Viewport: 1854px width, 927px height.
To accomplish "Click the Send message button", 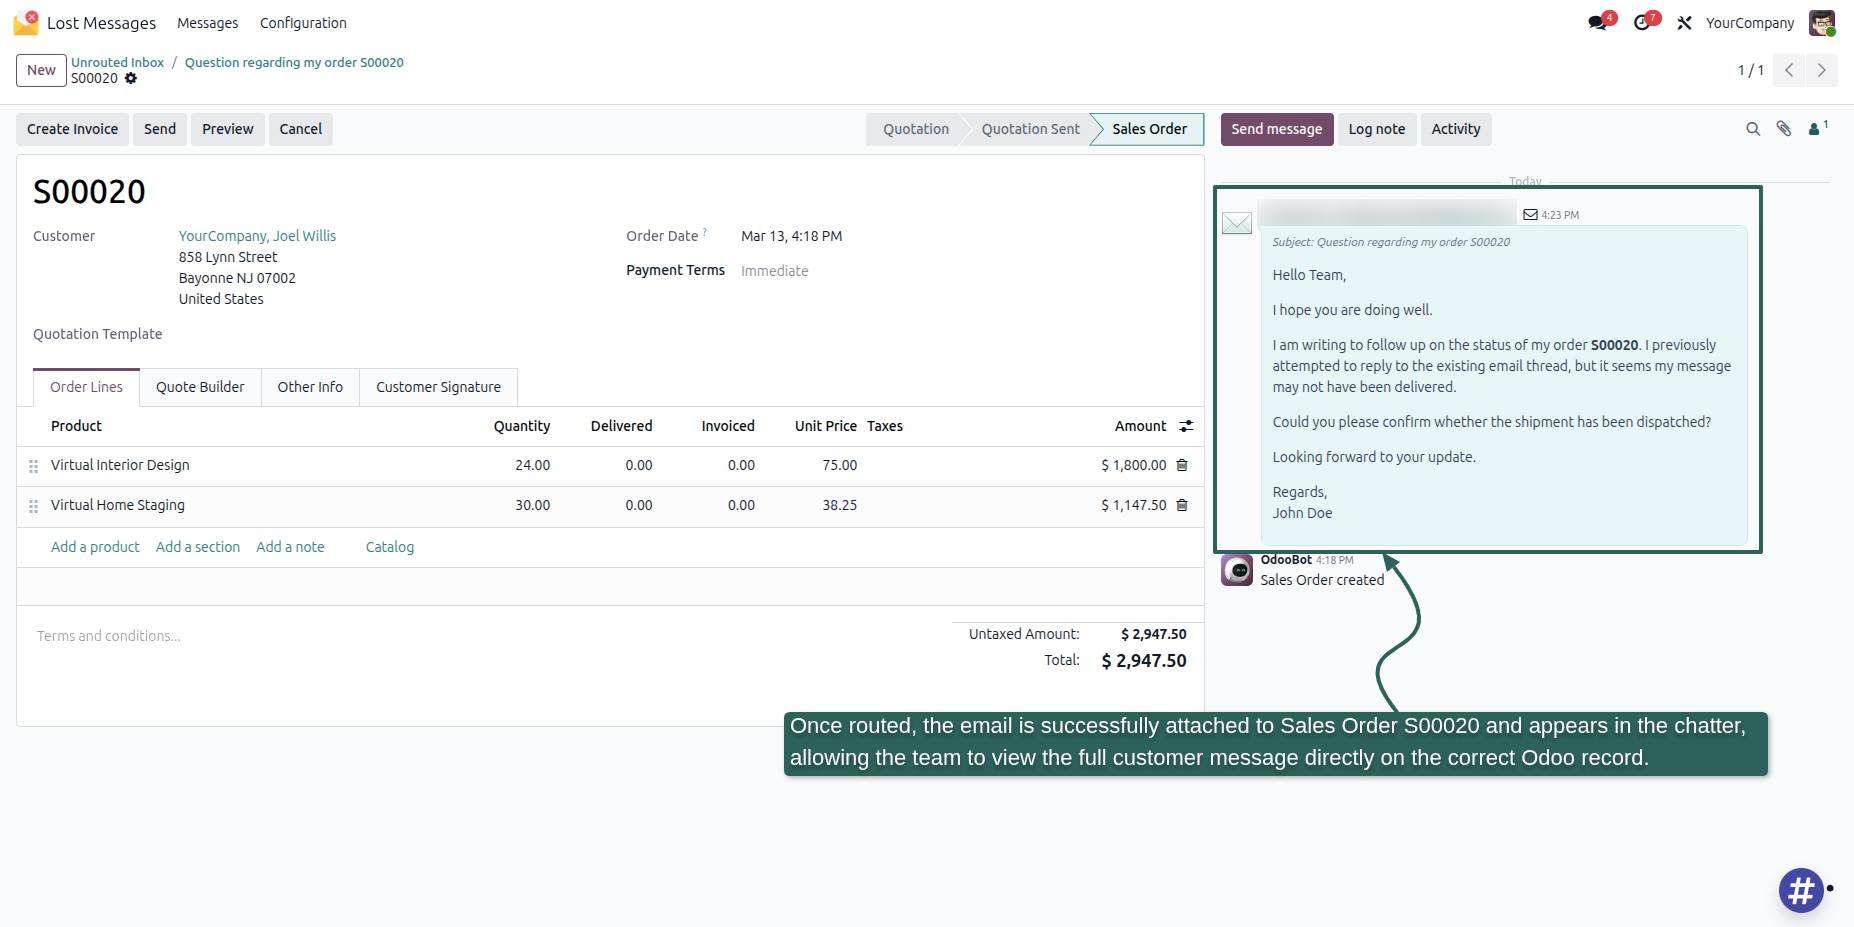I will click(x=1277, y=129).
